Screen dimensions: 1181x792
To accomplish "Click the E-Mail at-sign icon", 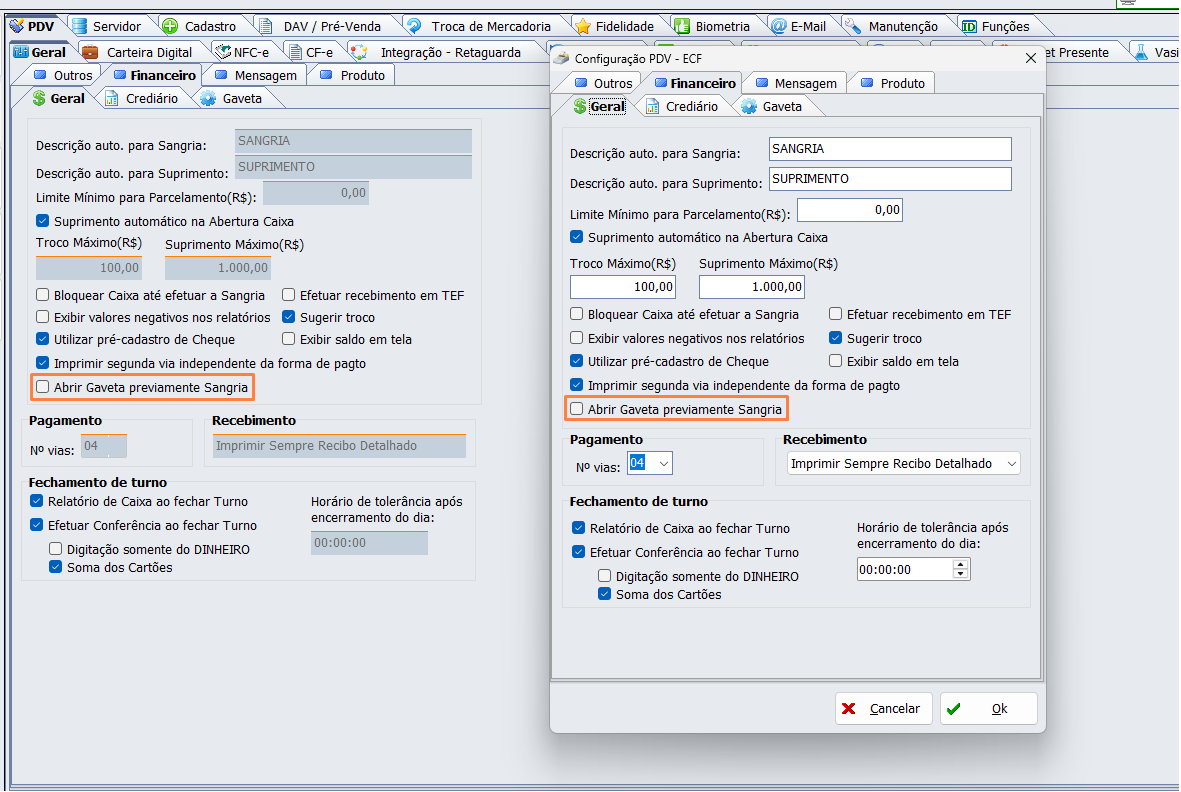I will [776, 27].
